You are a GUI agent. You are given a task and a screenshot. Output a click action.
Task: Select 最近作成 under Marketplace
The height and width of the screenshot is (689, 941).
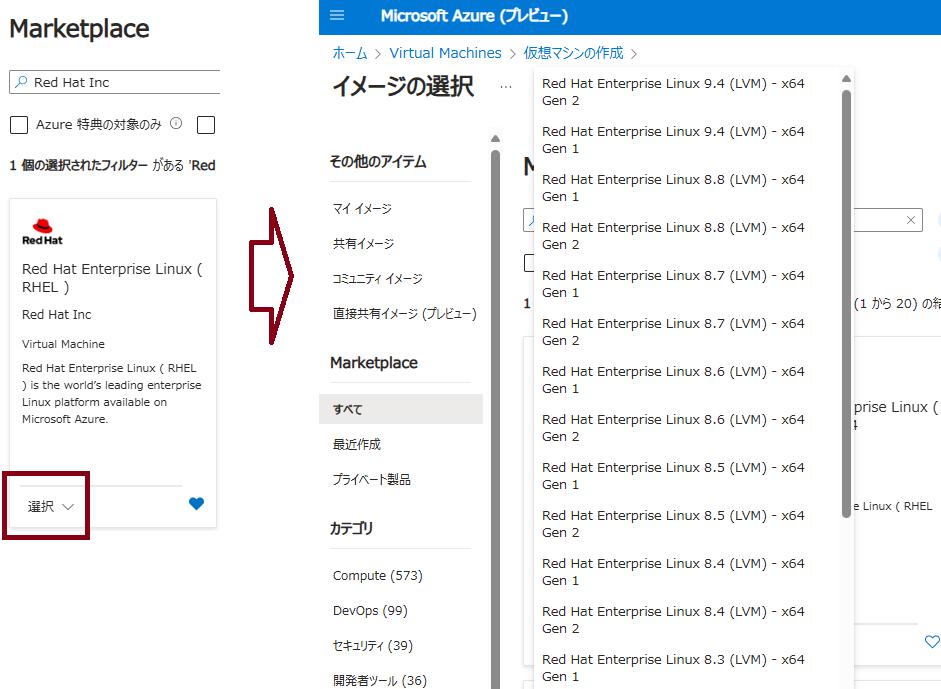[x=356, y=444]
